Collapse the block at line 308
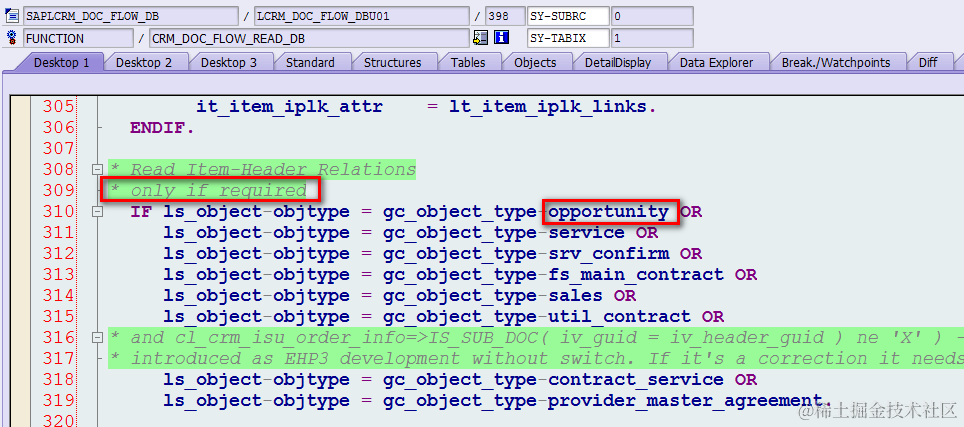964x427 pixels. pos(97,169)
